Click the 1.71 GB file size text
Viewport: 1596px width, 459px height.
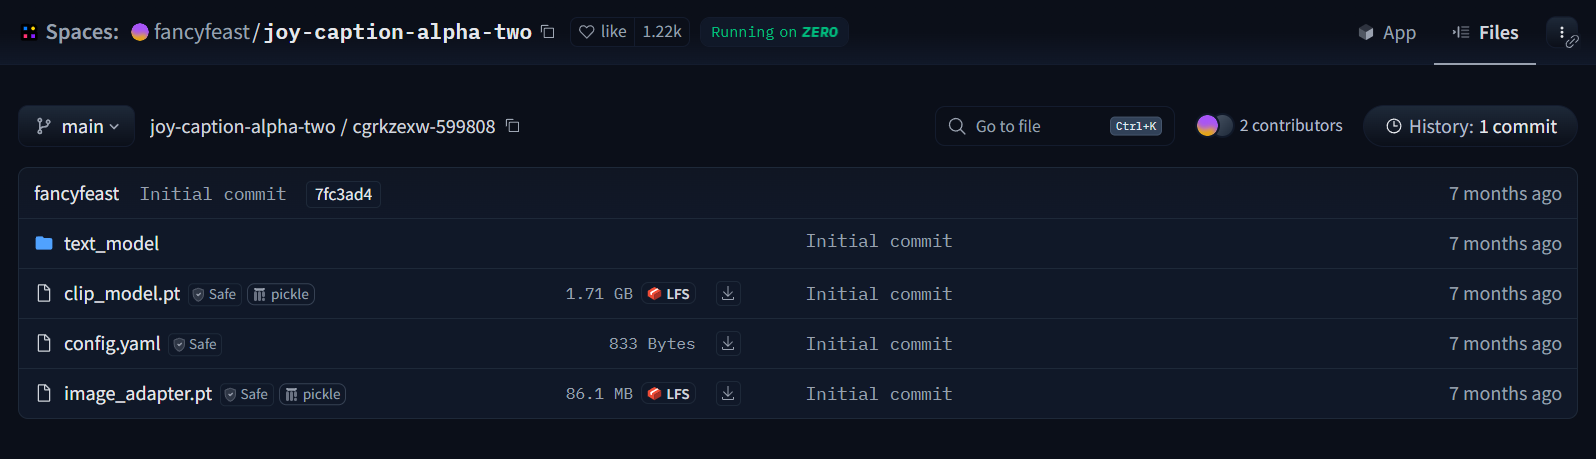pyautogui.click(x=599, y=294)
